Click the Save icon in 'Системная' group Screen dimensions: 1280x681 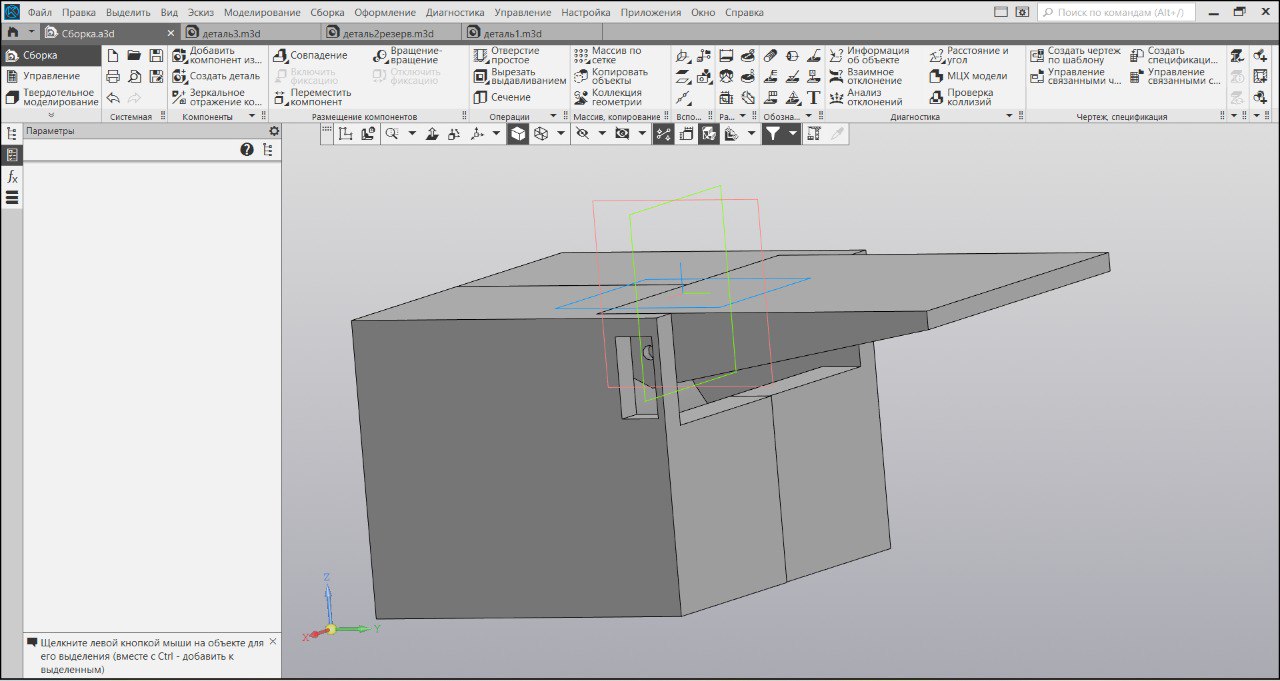156,55
